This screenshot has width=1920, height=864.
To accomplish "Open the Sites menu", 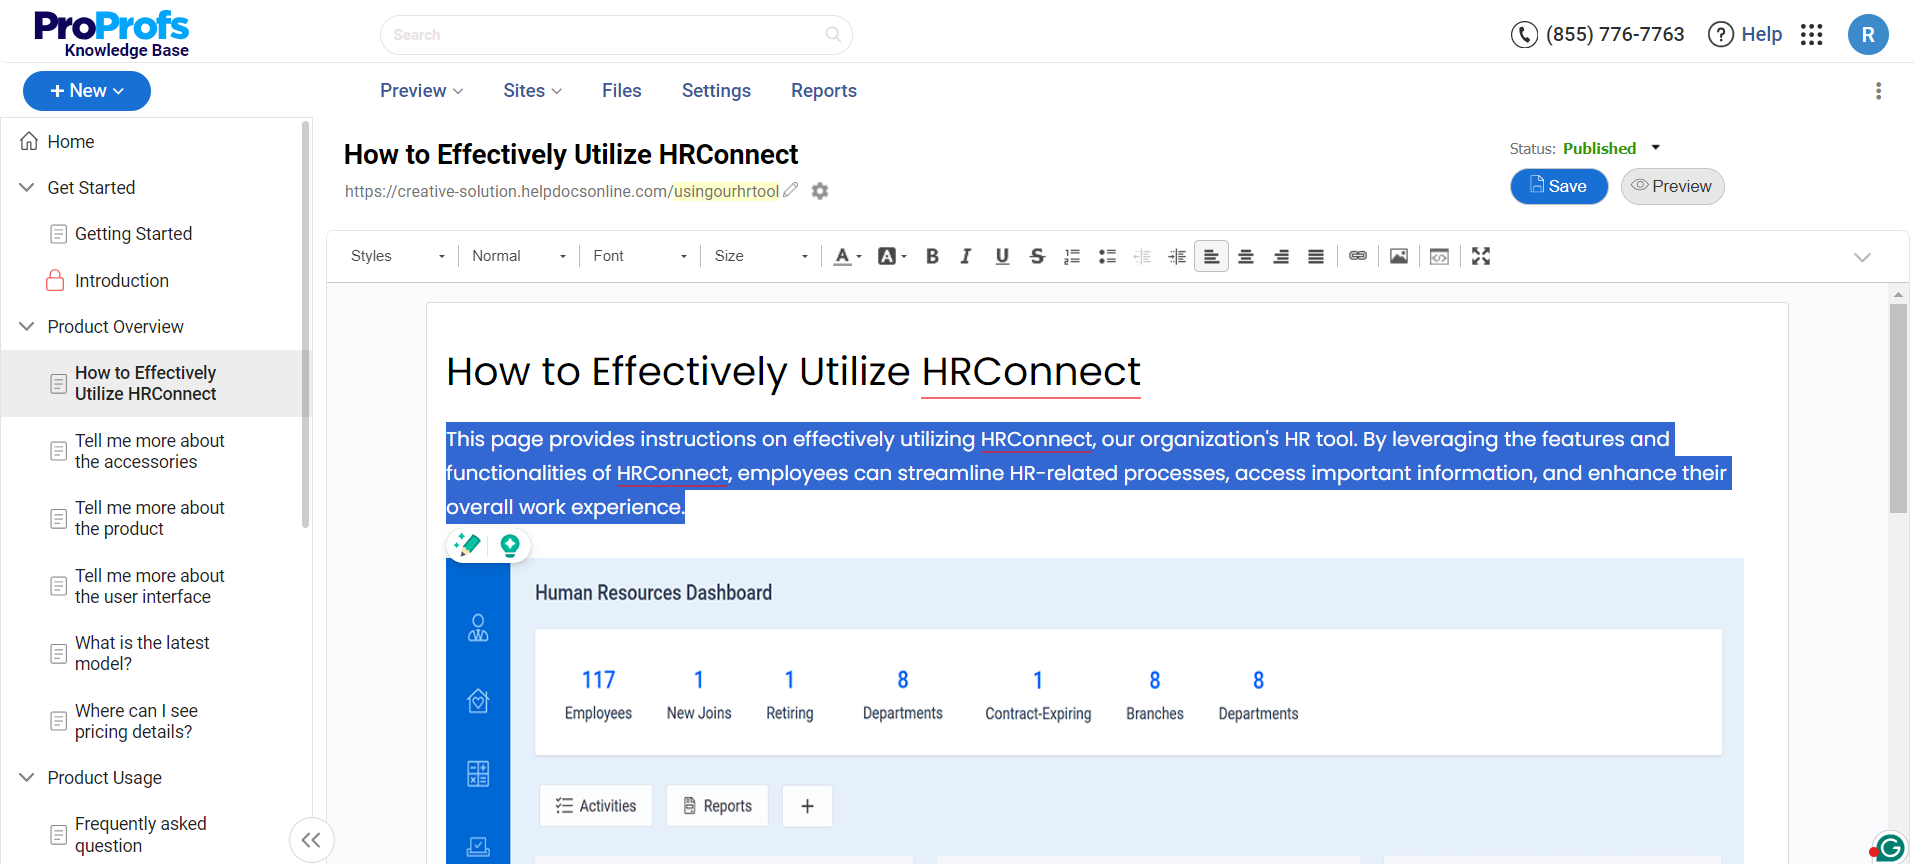I will coord(533,91).
